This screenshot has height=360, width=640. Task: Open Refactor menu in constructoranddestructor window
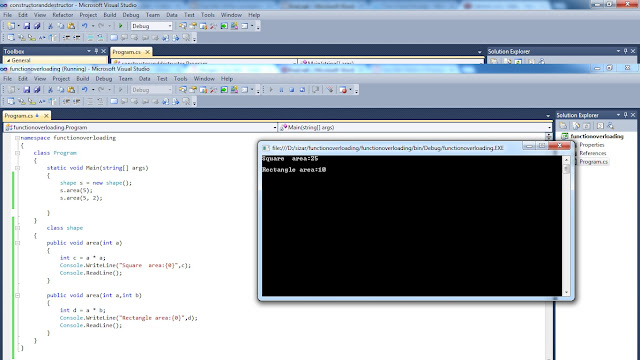tap(62, 15)
